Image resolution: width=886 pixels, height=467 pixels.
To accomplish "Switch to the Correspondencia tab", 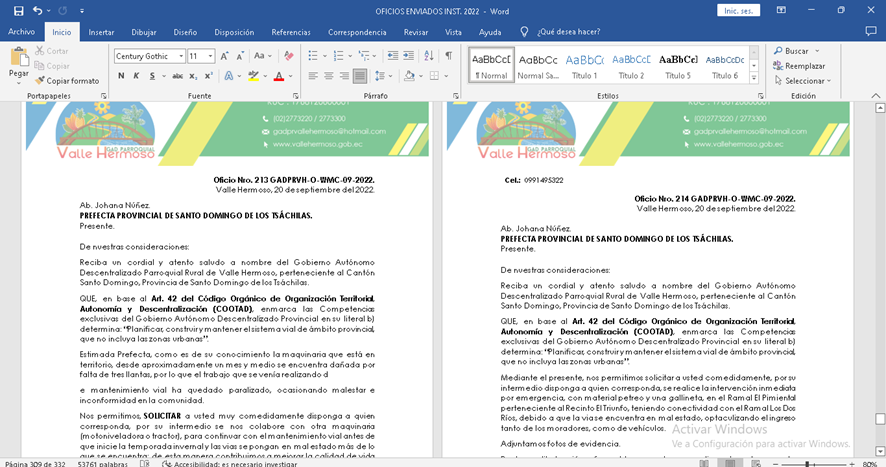I will 357,32.
